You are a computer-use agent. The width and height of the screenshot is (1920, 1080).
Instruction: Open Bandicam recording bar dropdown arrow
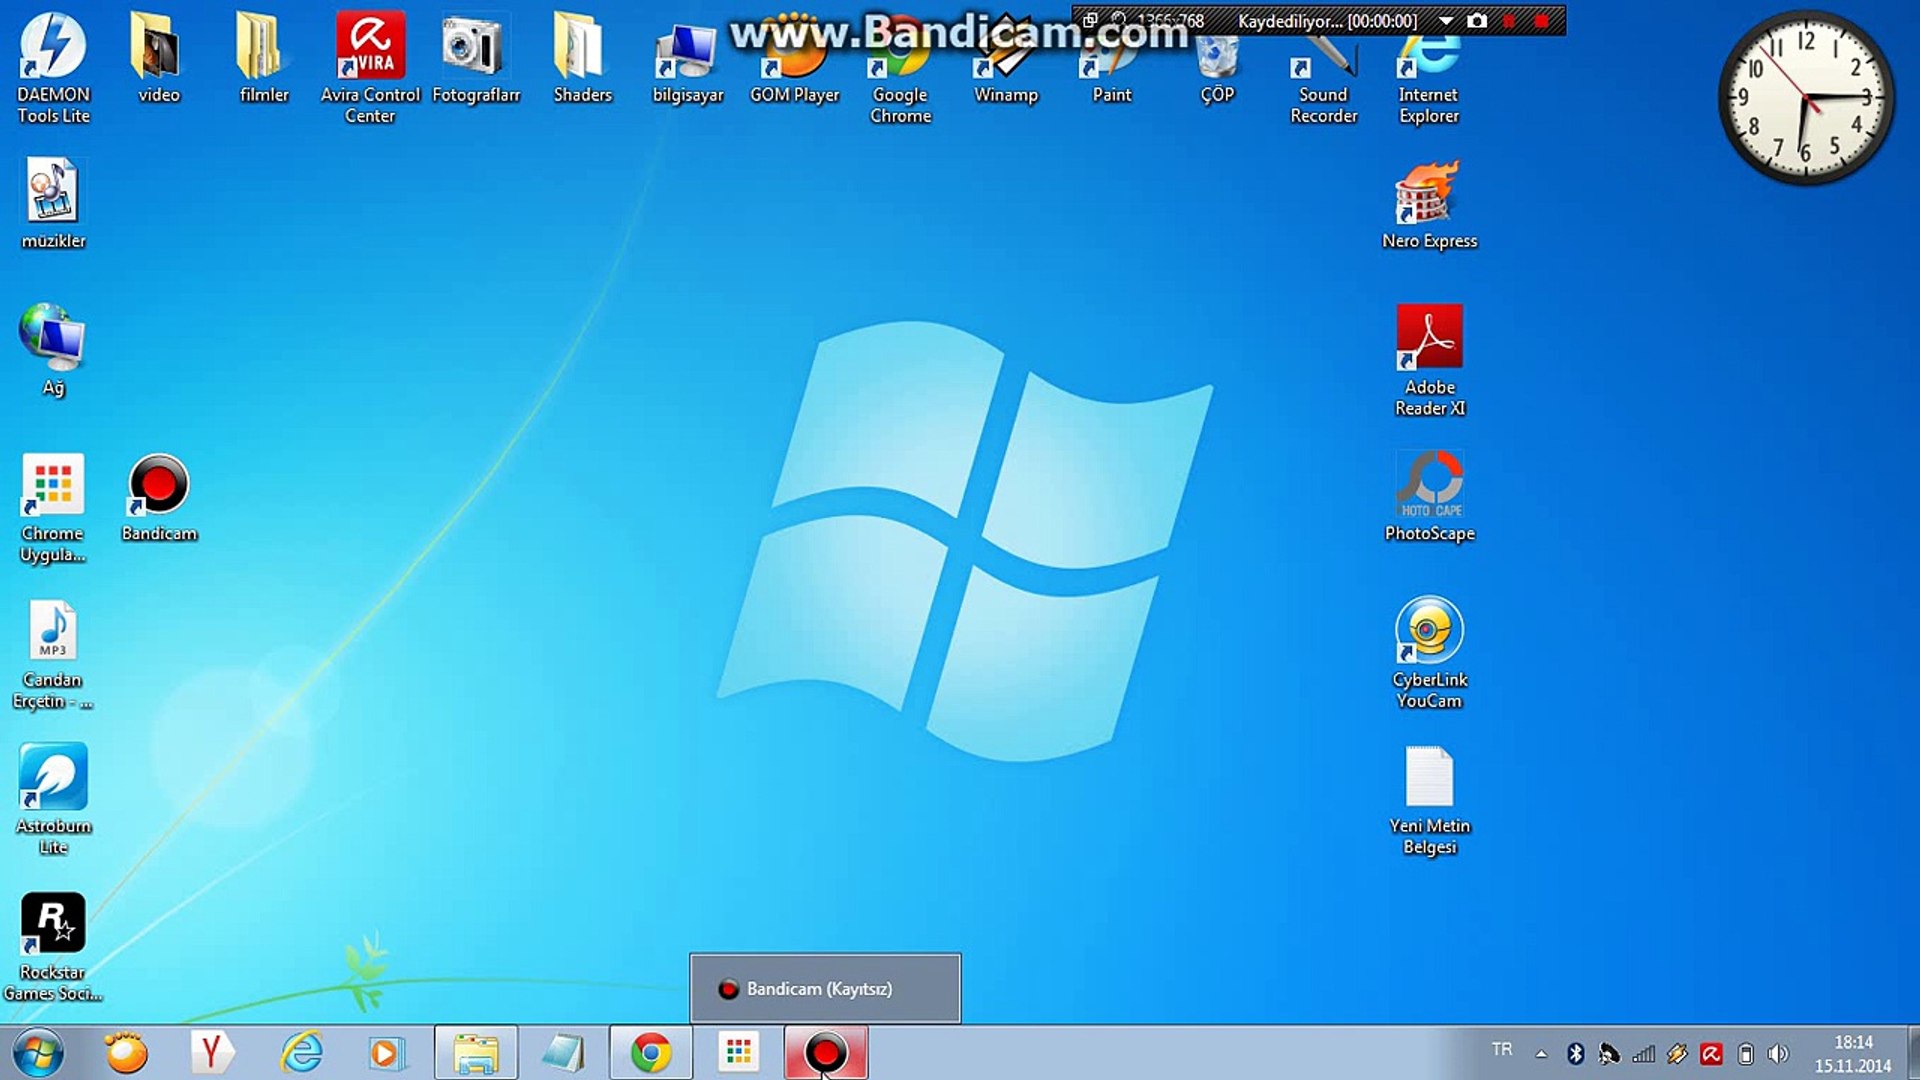[1446, 21]
